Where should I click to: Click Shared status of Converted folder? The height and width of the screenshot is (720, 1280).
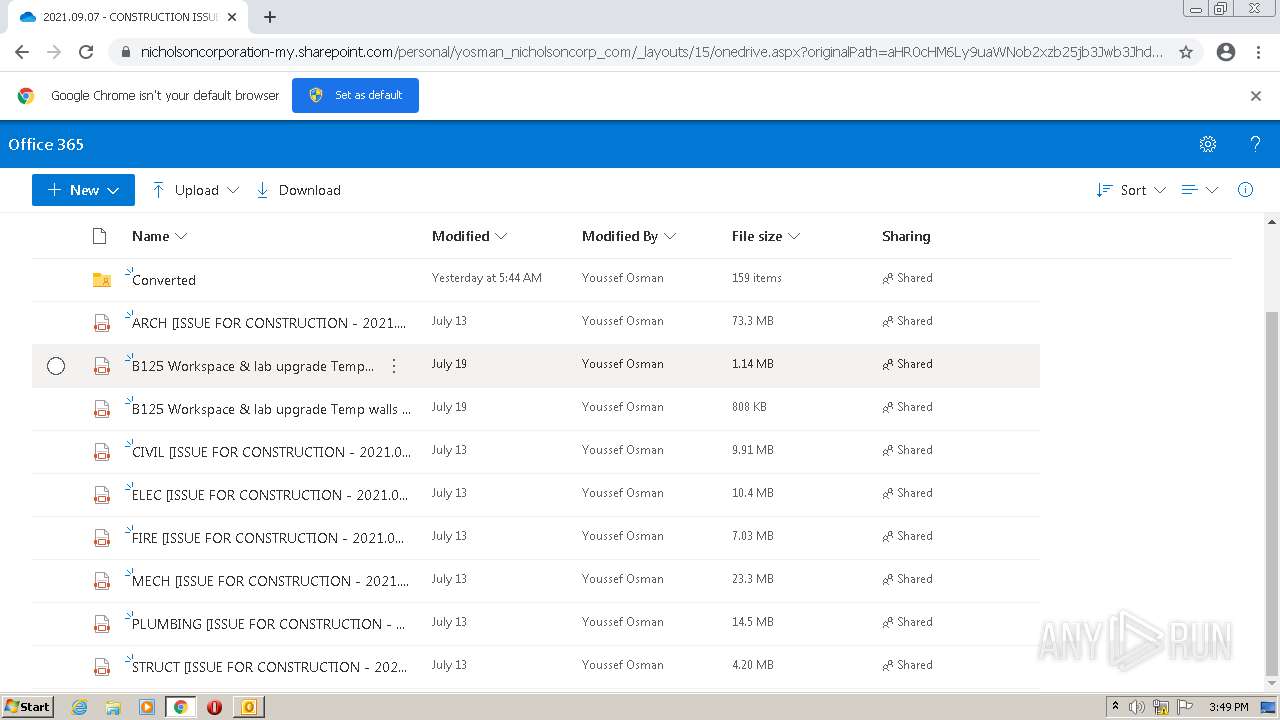pos(907,278)
